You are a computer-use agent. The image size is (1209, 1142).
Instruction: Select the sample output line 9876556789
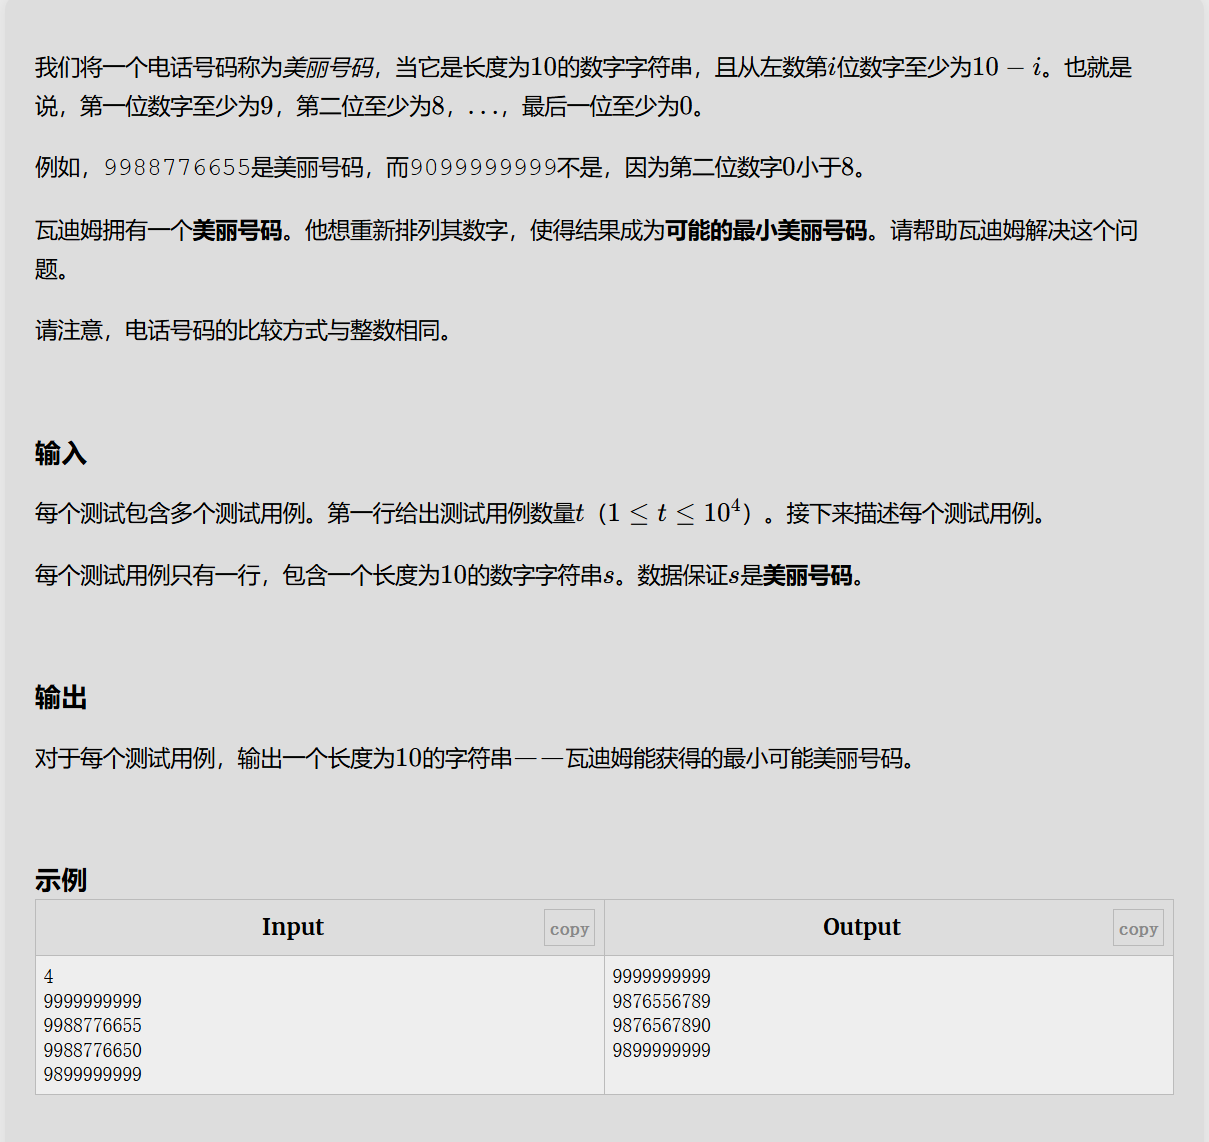tap(661, 1001)
